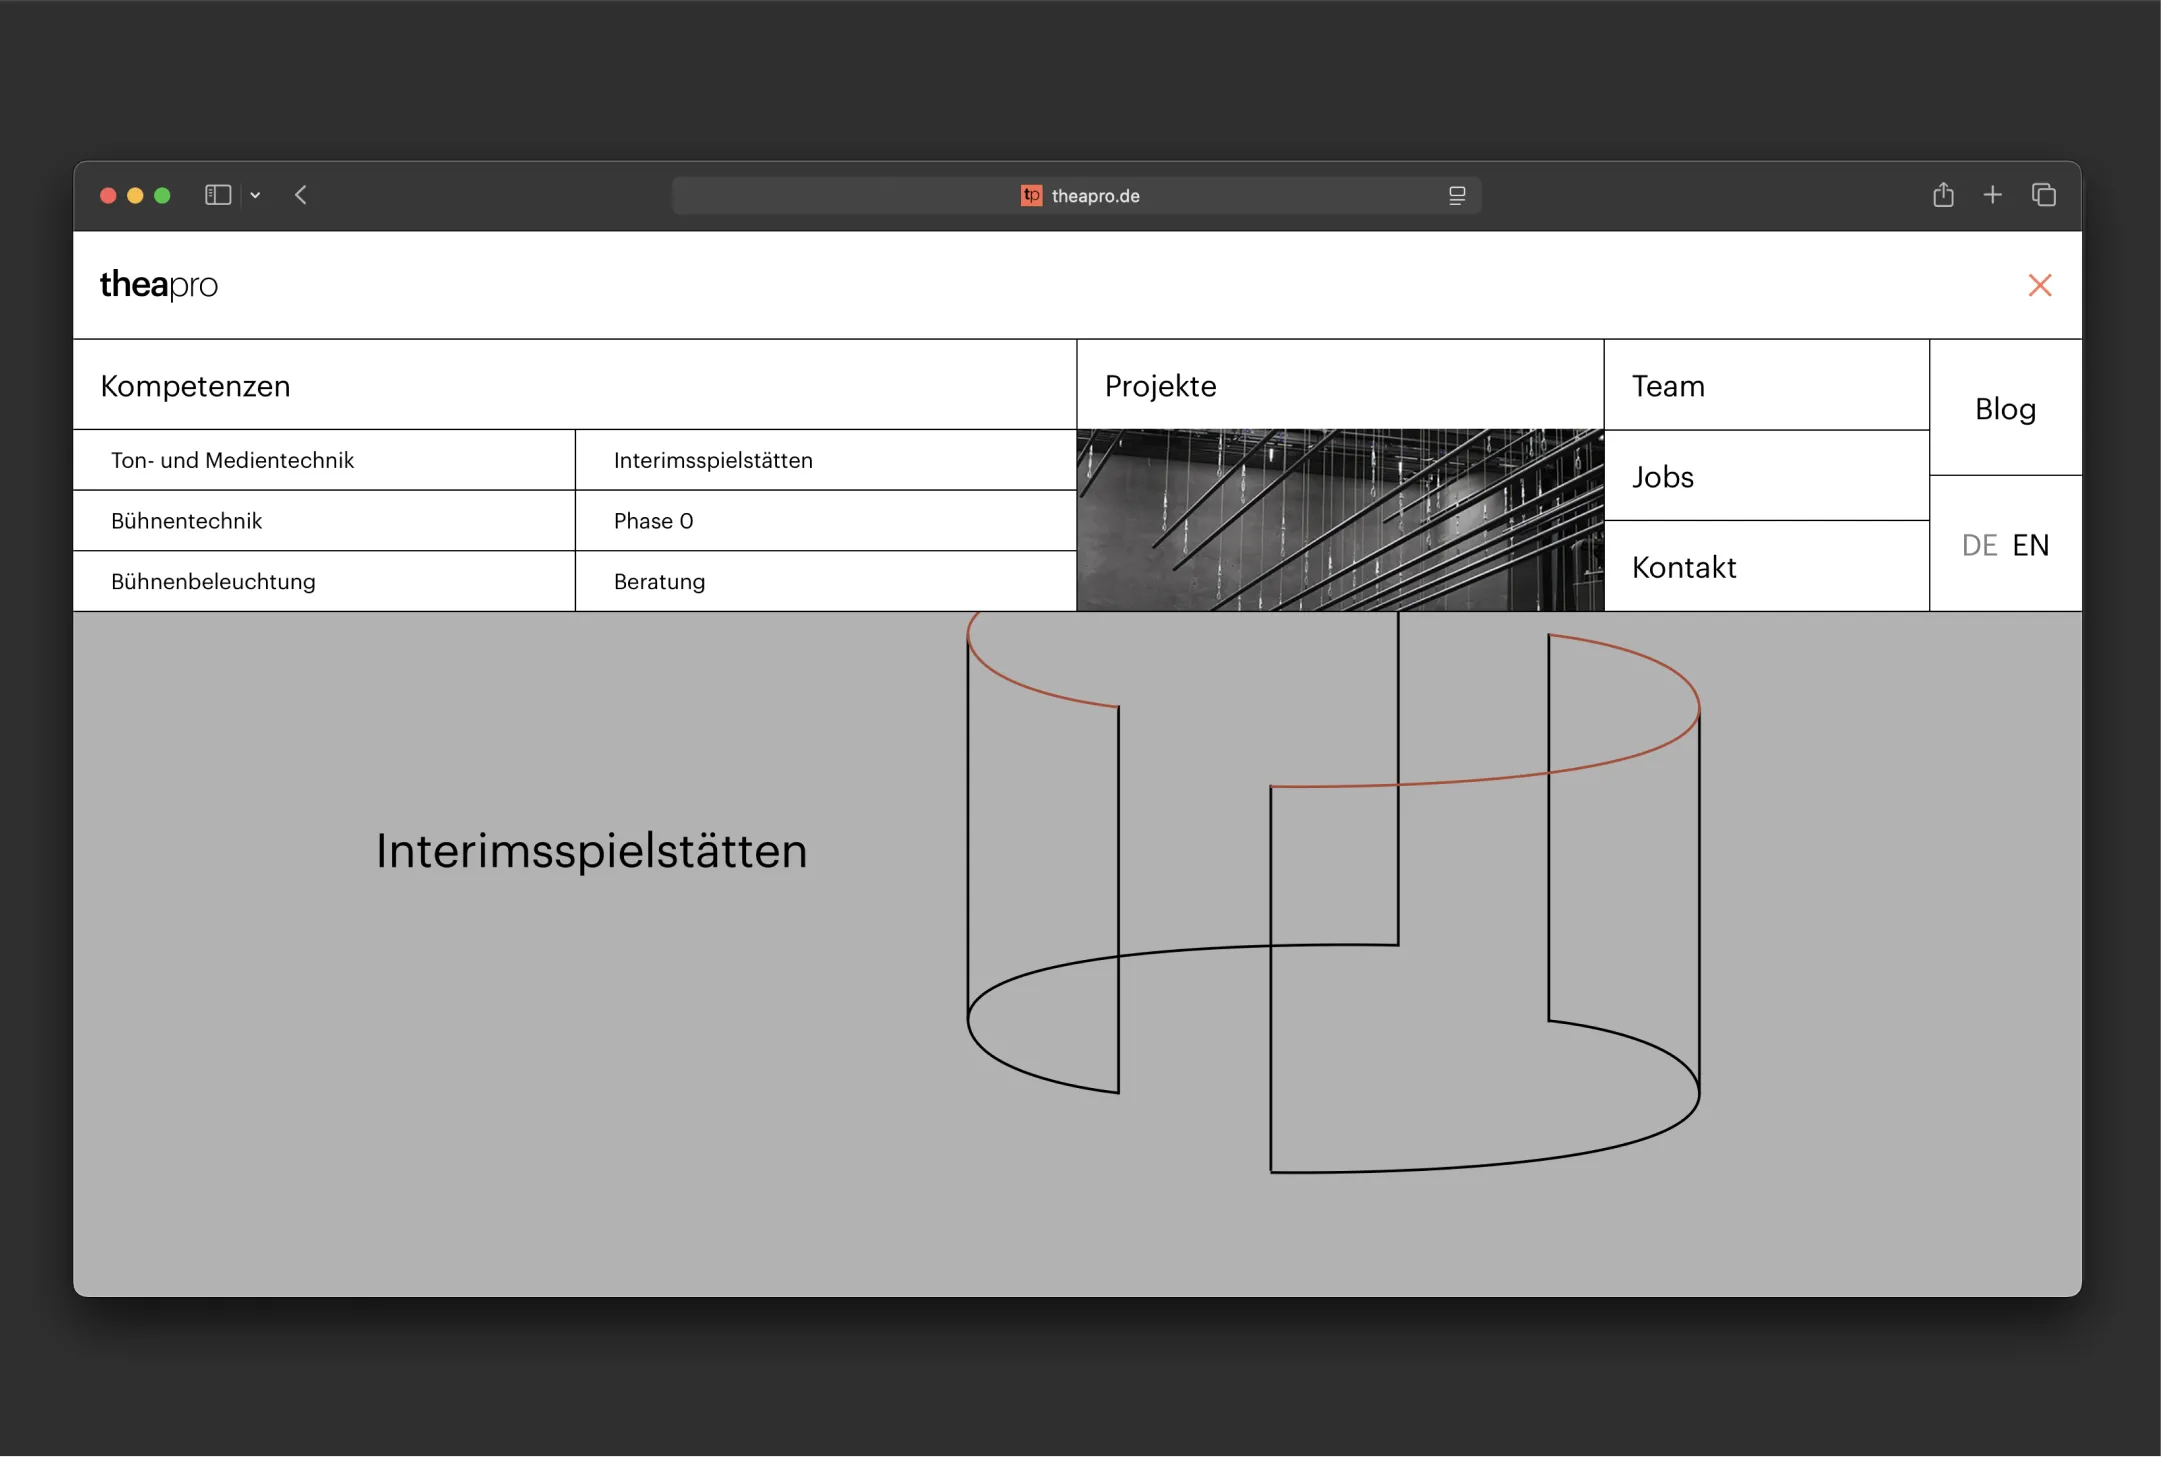Navigate back using the browser arrow
Screen dimensions: 2161x1457
click(x=303, y=195)
